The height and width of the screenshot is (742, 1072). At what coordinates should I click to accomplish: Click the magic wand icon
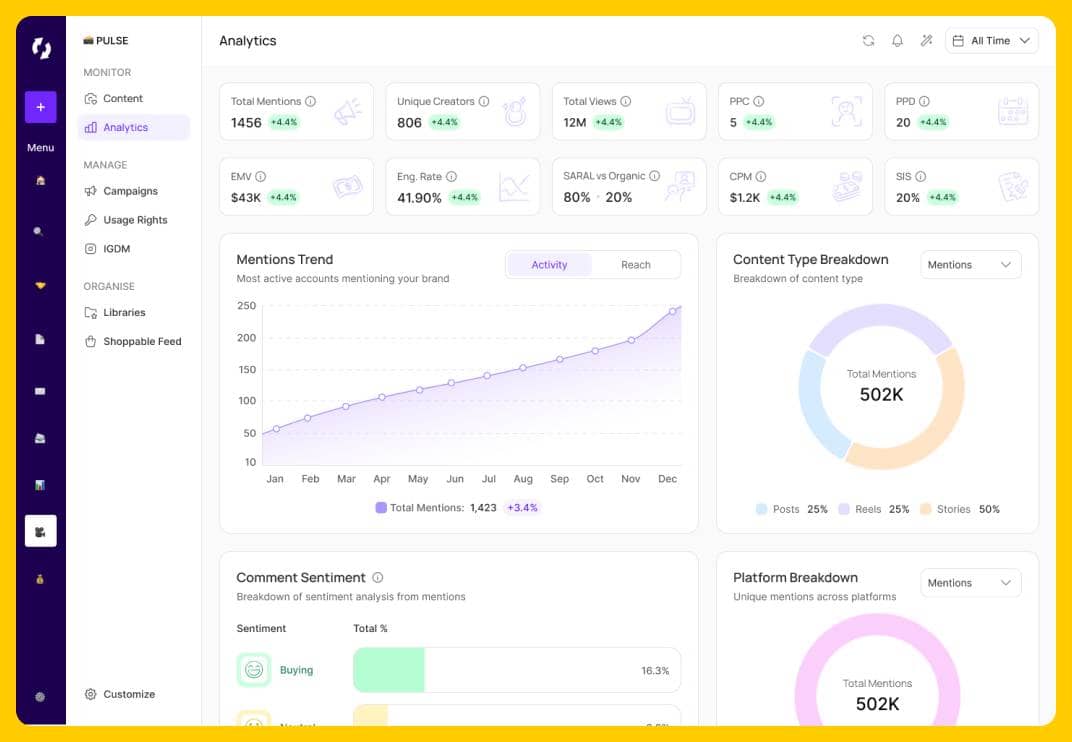coord(926,40)
